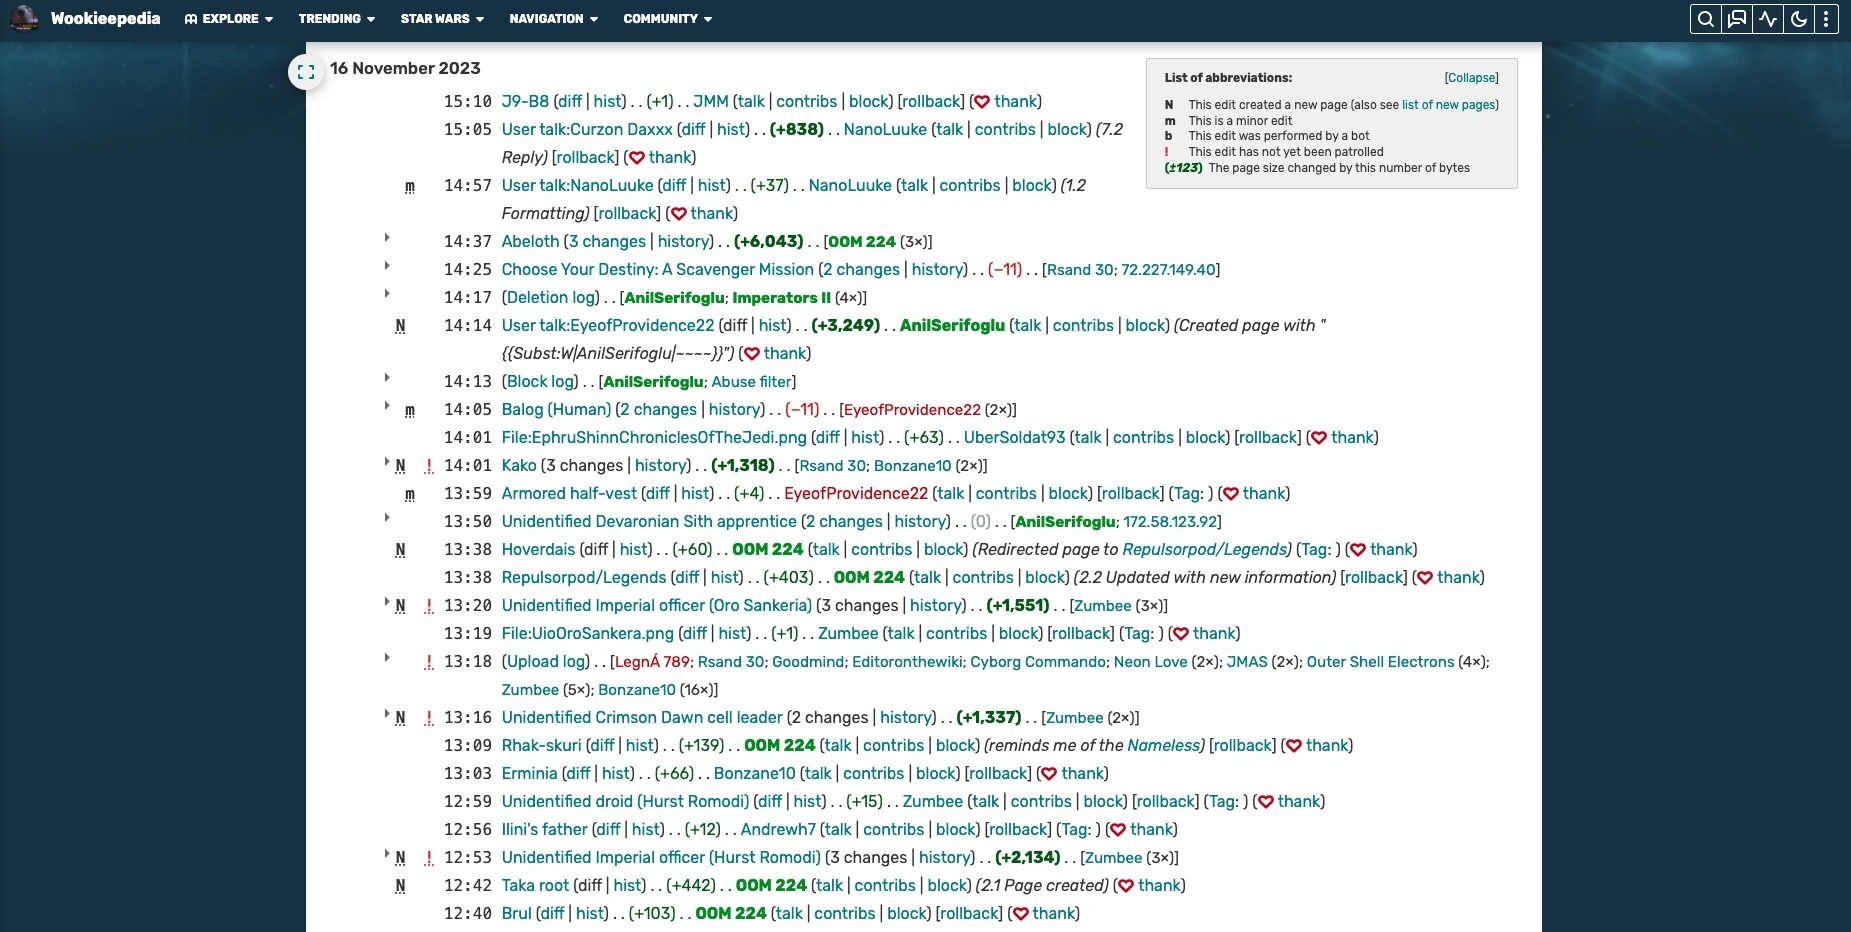This screenshot has width=1851, height=932.
Task: Block user JMM via block link
Action: tap(870, 102)
